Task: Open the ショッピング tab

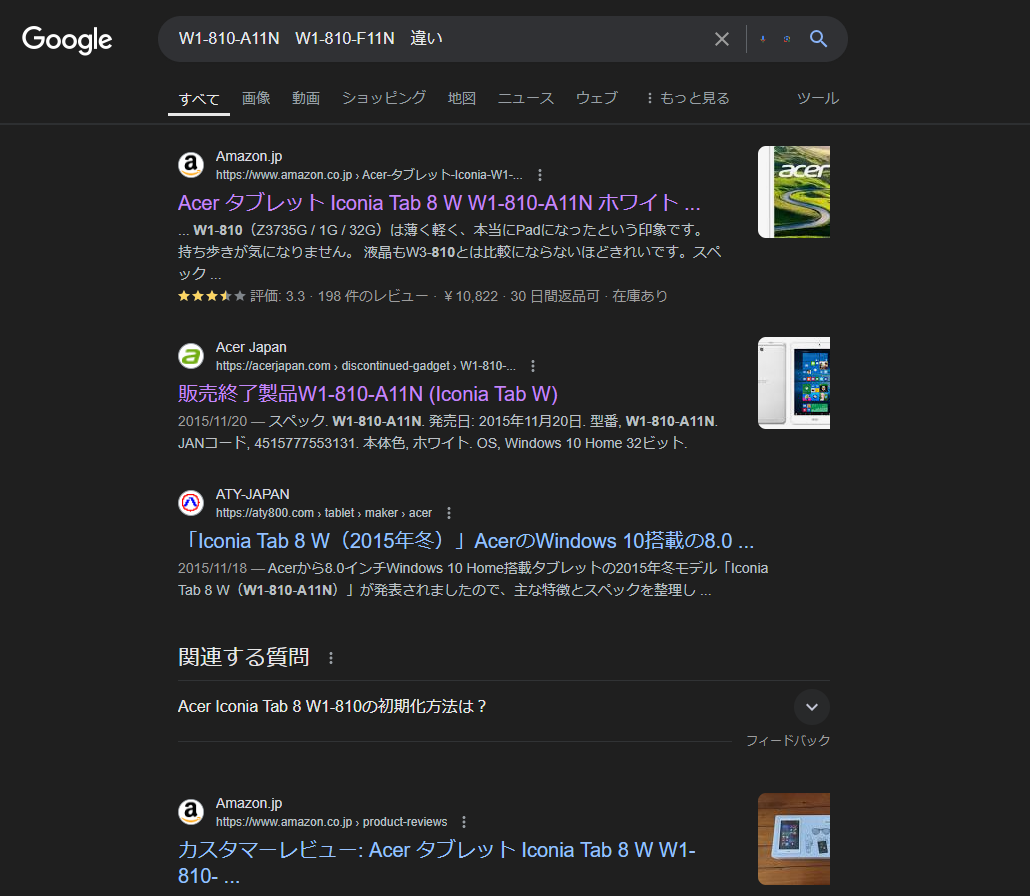Action: pyautogui.click(x=384, y=98)
